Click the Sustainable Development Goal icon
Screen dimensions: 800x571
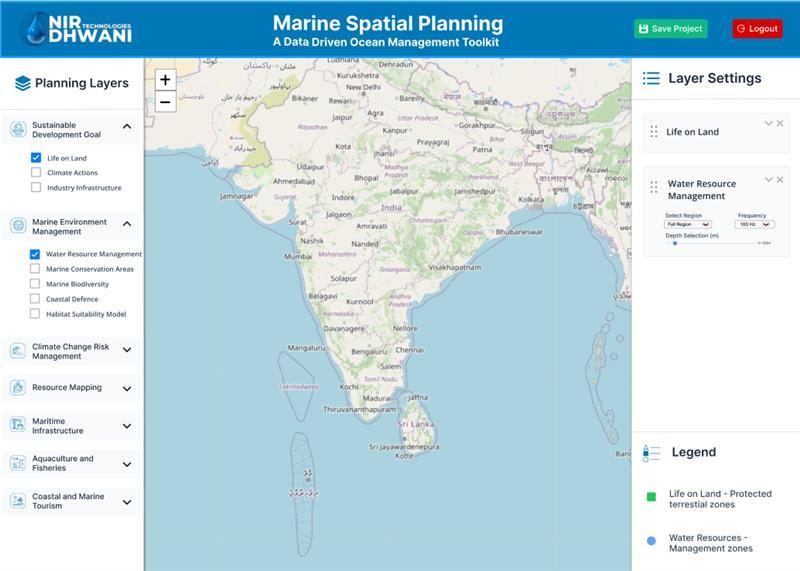pos(18,130)
